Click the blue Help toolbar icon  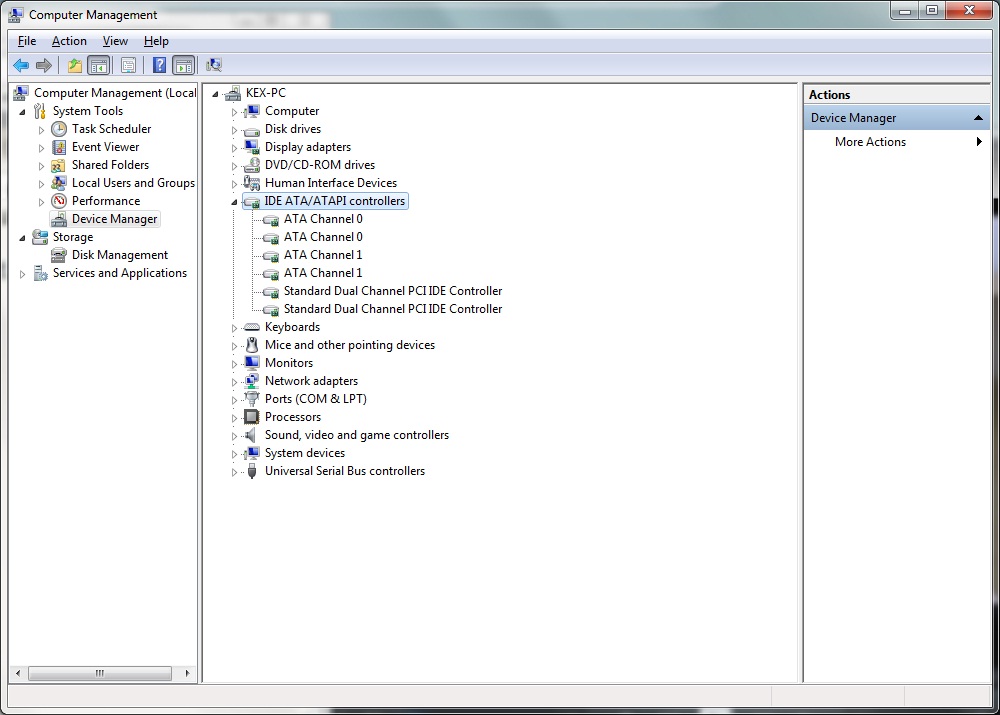[159, 65]
